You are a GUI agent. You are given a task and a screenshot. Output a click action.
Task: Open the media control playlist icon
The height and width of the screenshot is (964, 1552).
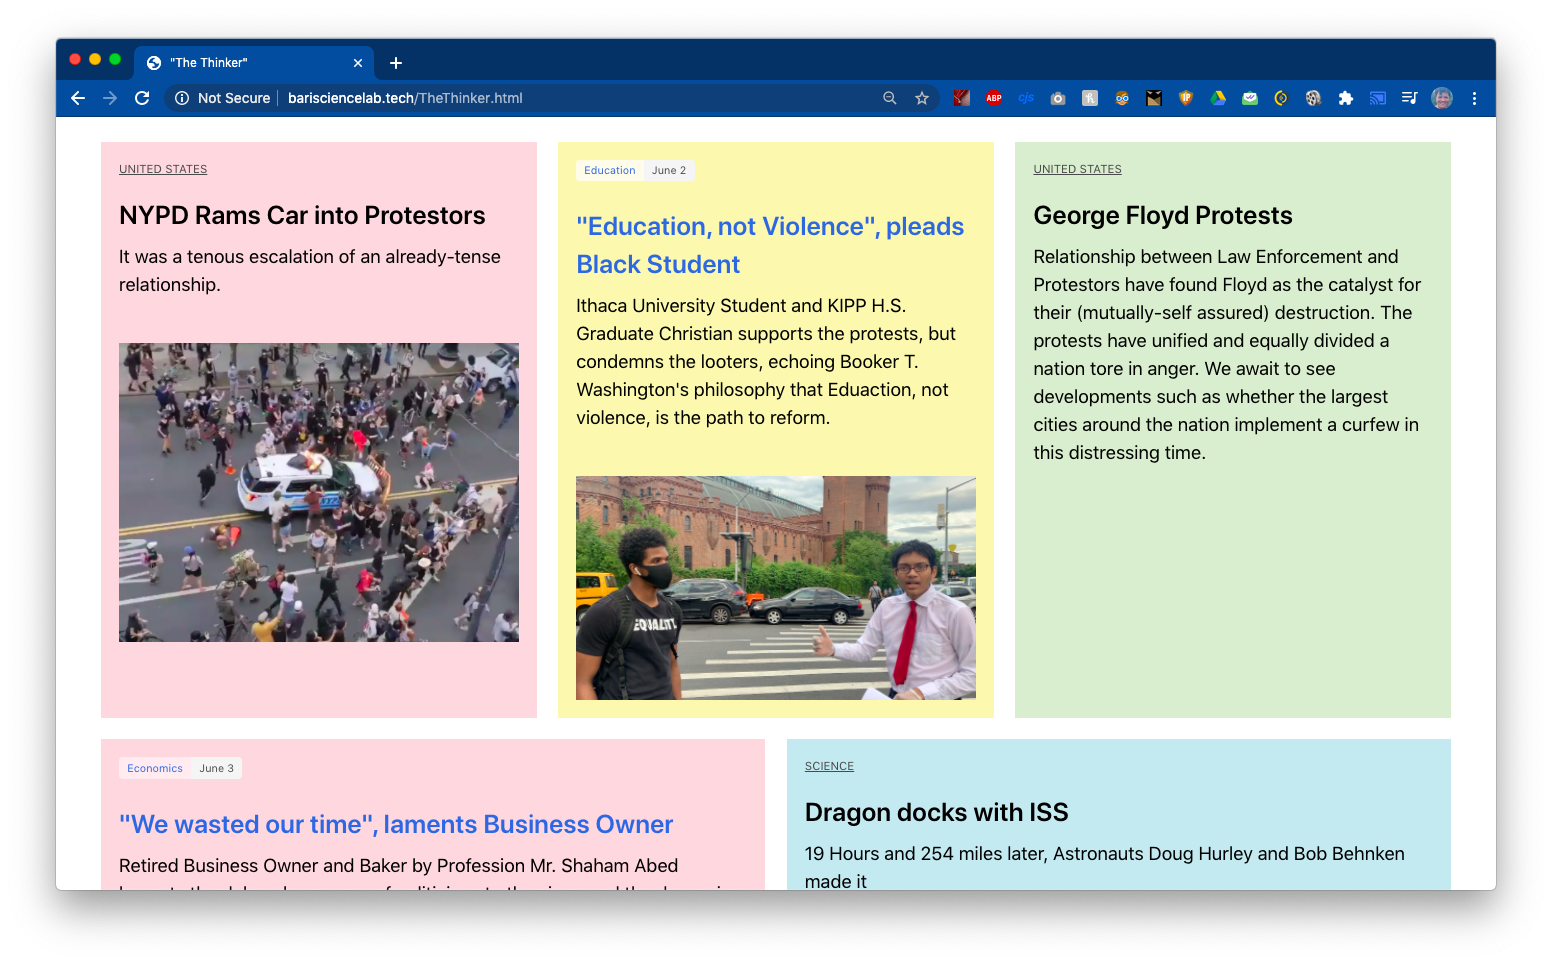[x=1410, y=98]
